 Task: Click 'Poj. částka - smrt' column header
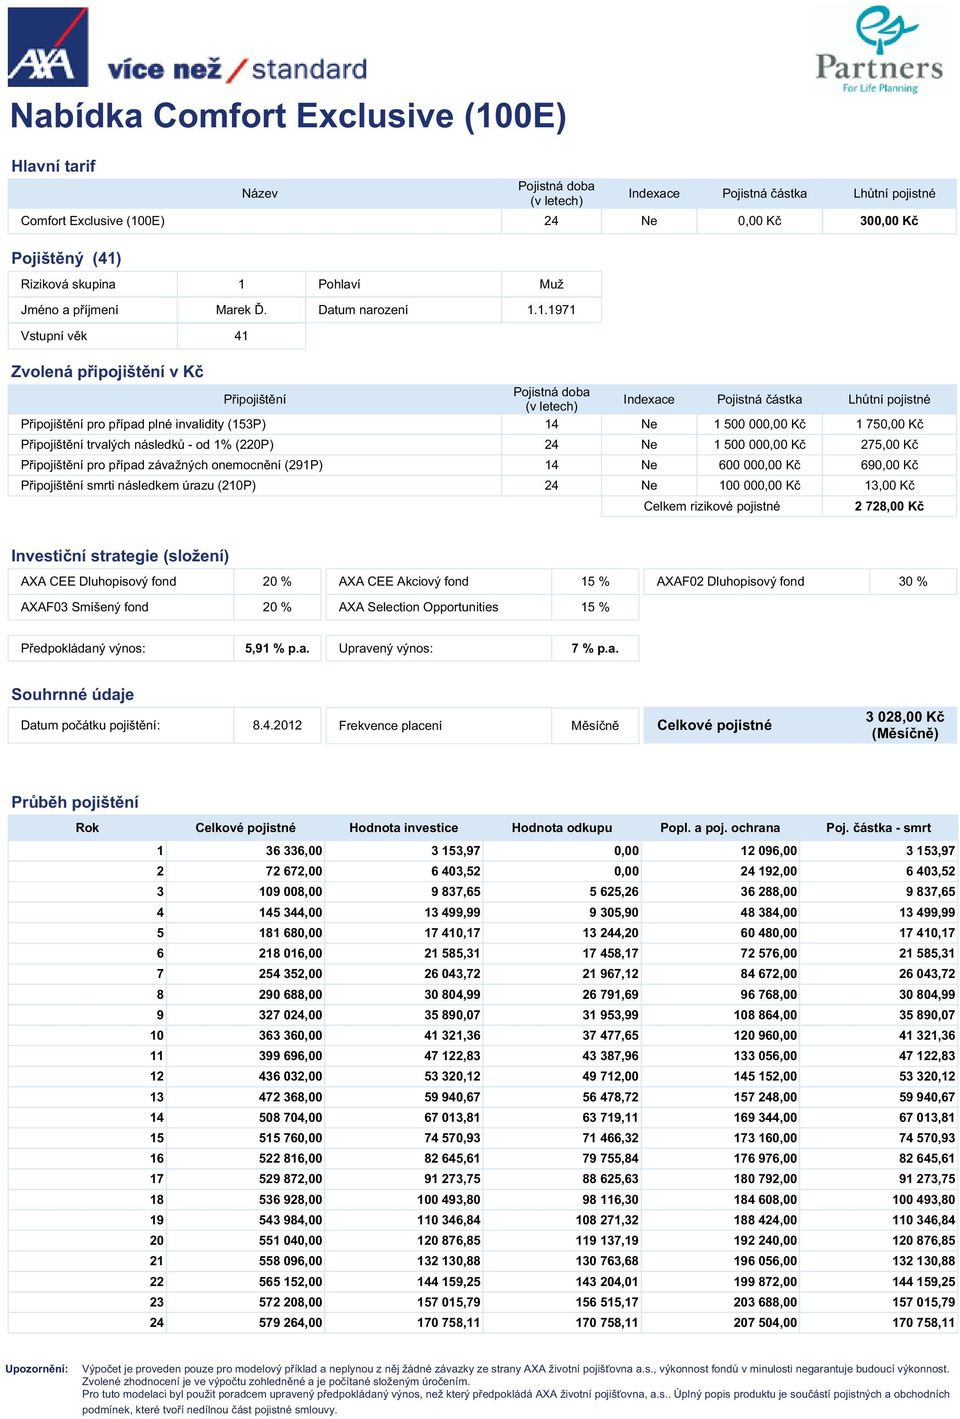pyautogui.click(x=878, y=827)
